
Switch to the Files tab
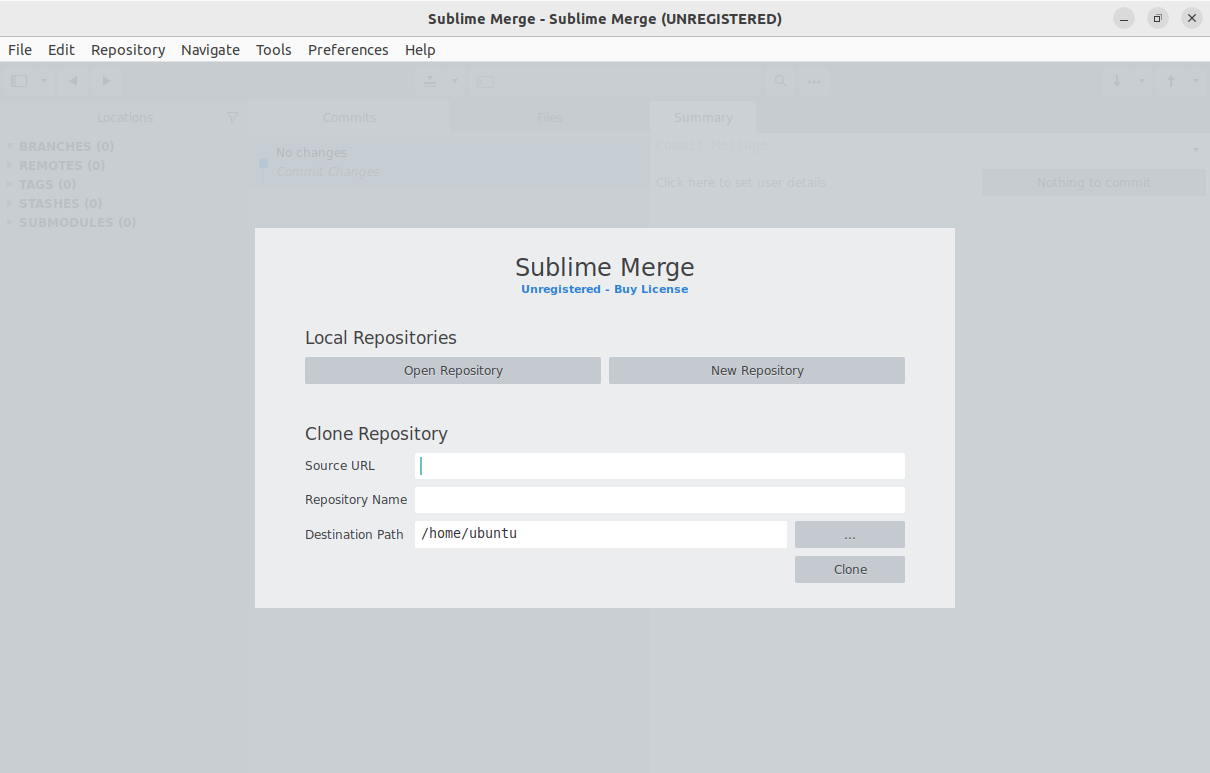pos(549,118)
